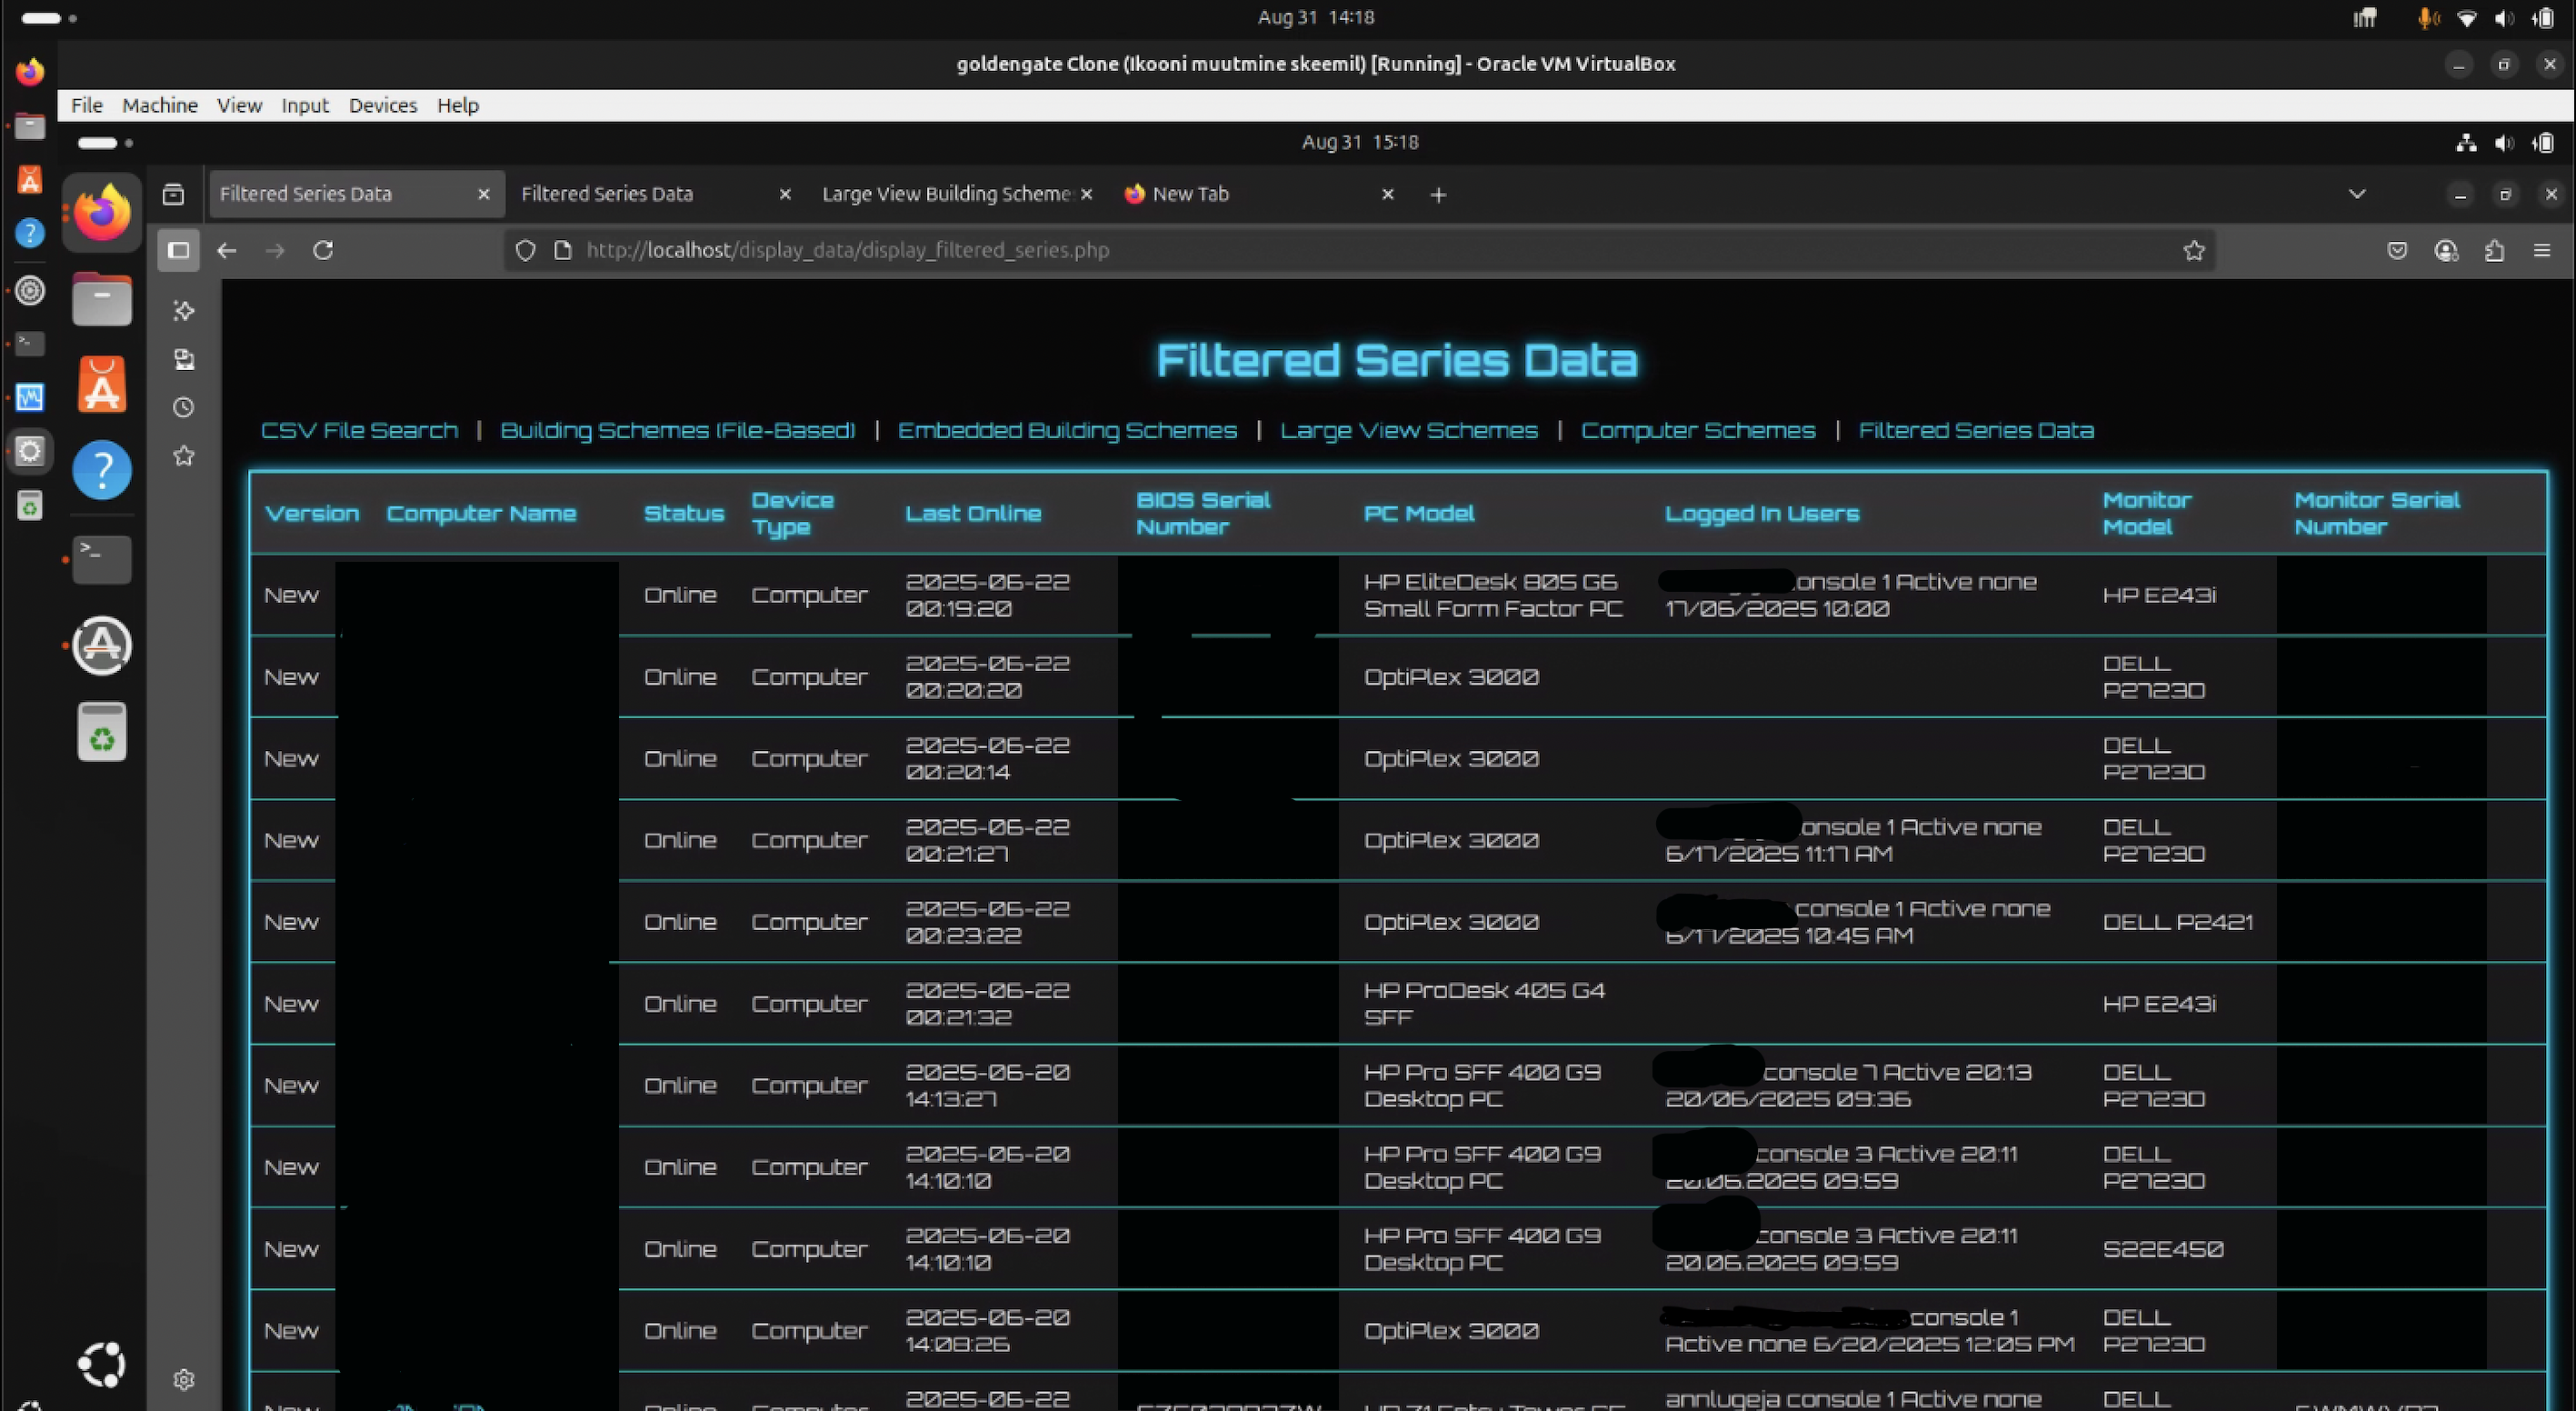Open the host clock Aug 31 14:18
Screen dimensions: 2576x1411
pos(1316,17)
